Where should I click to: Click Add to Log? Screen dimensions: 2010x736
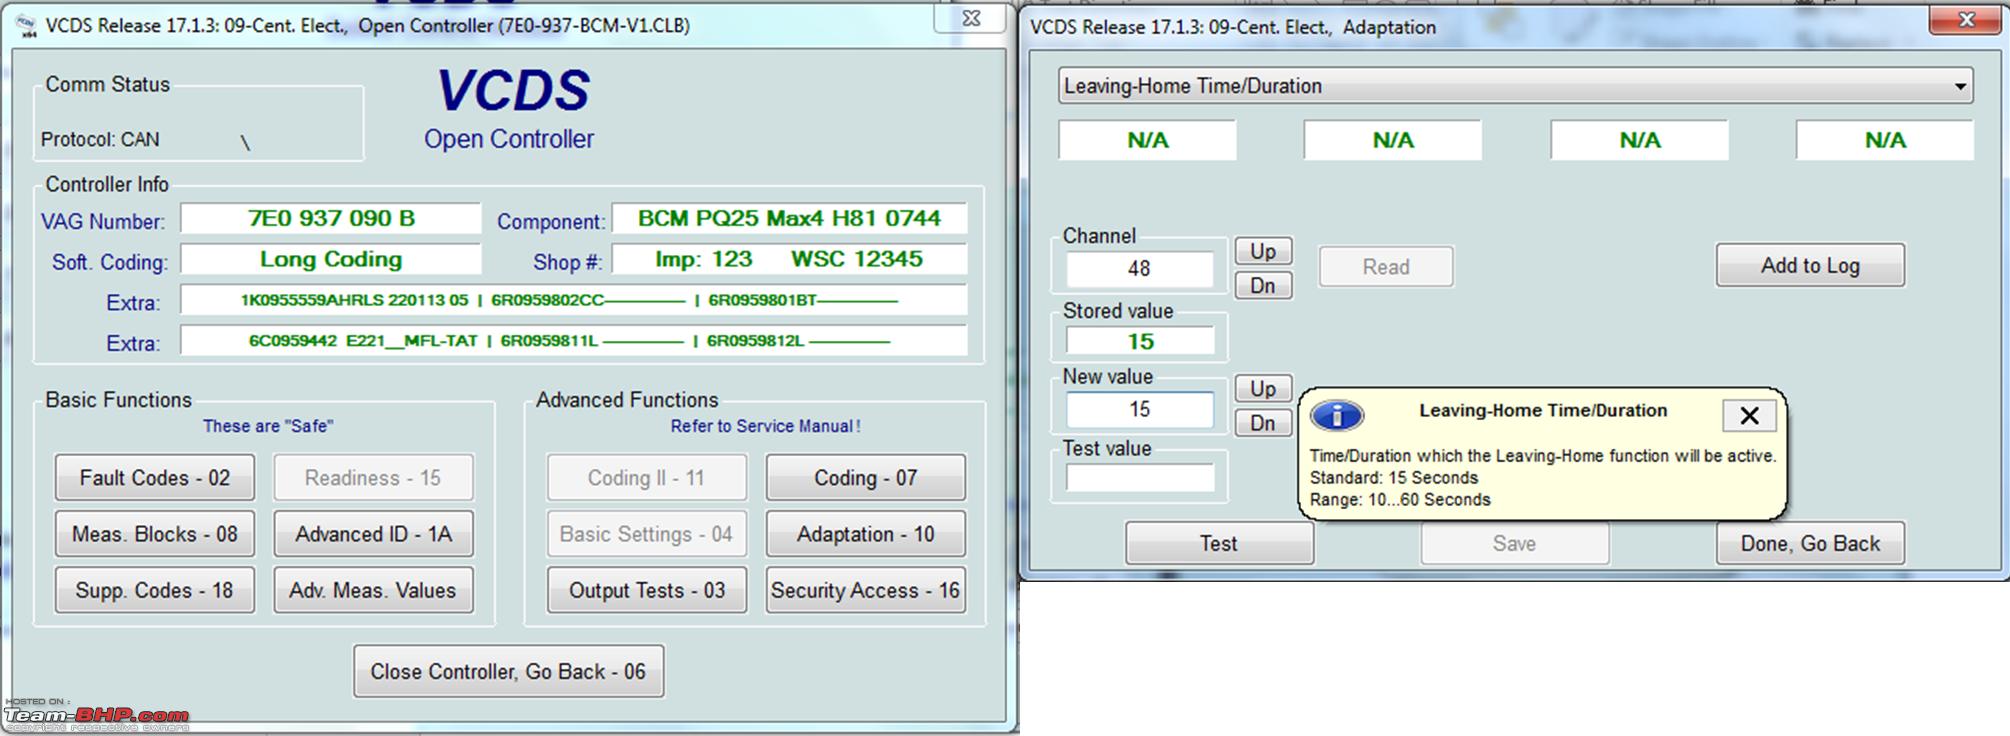1810,265
